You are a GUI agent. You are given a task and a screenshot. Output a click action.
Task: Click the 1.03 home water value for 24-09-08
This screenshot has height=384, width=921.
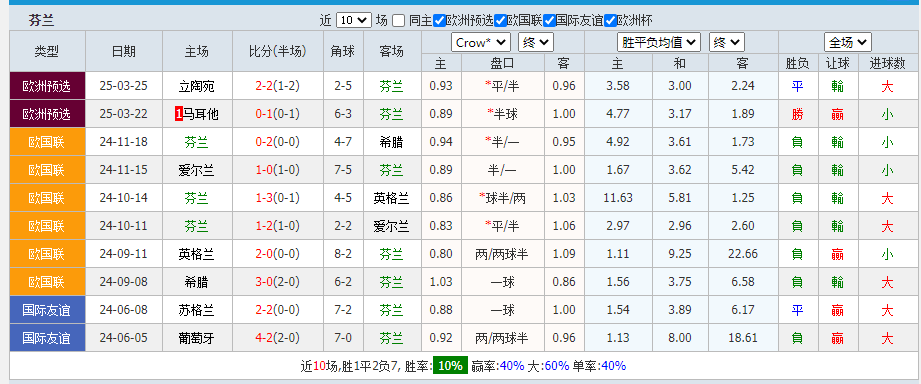click(441, 282)
